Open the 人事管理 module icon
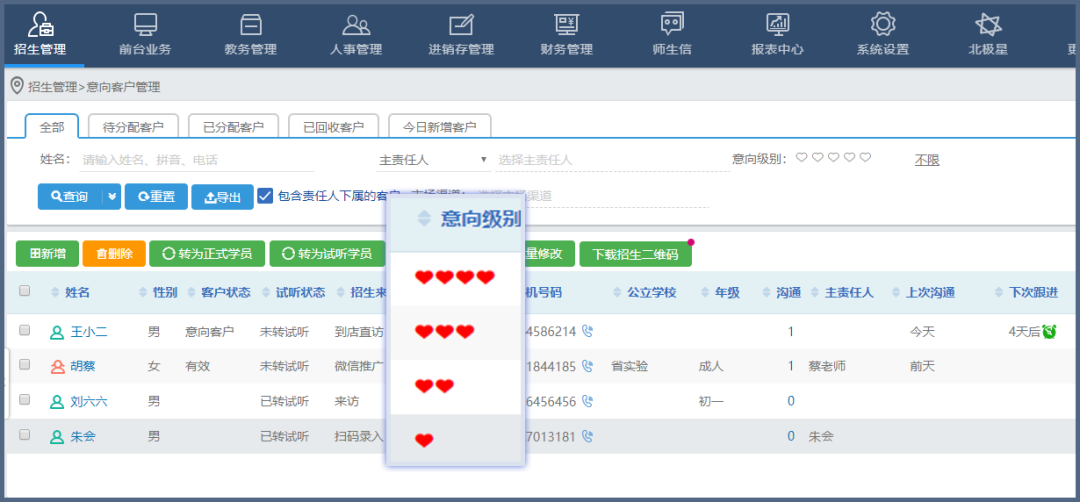Image resolution: width=1080 pixels, height=502 pixels. click(x=356, y=24)
